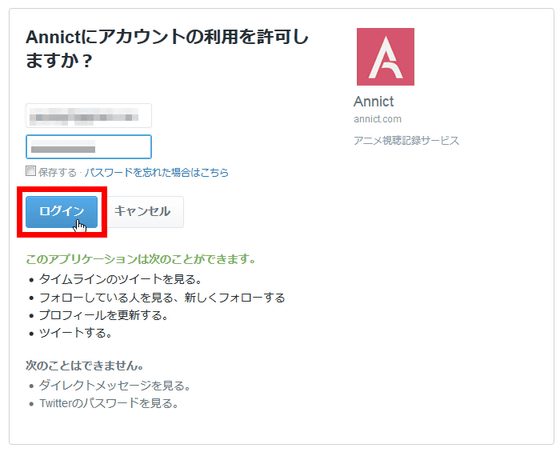Click the 次のことはできません。 heading
The image size is (560, 452).
point(85,365)
